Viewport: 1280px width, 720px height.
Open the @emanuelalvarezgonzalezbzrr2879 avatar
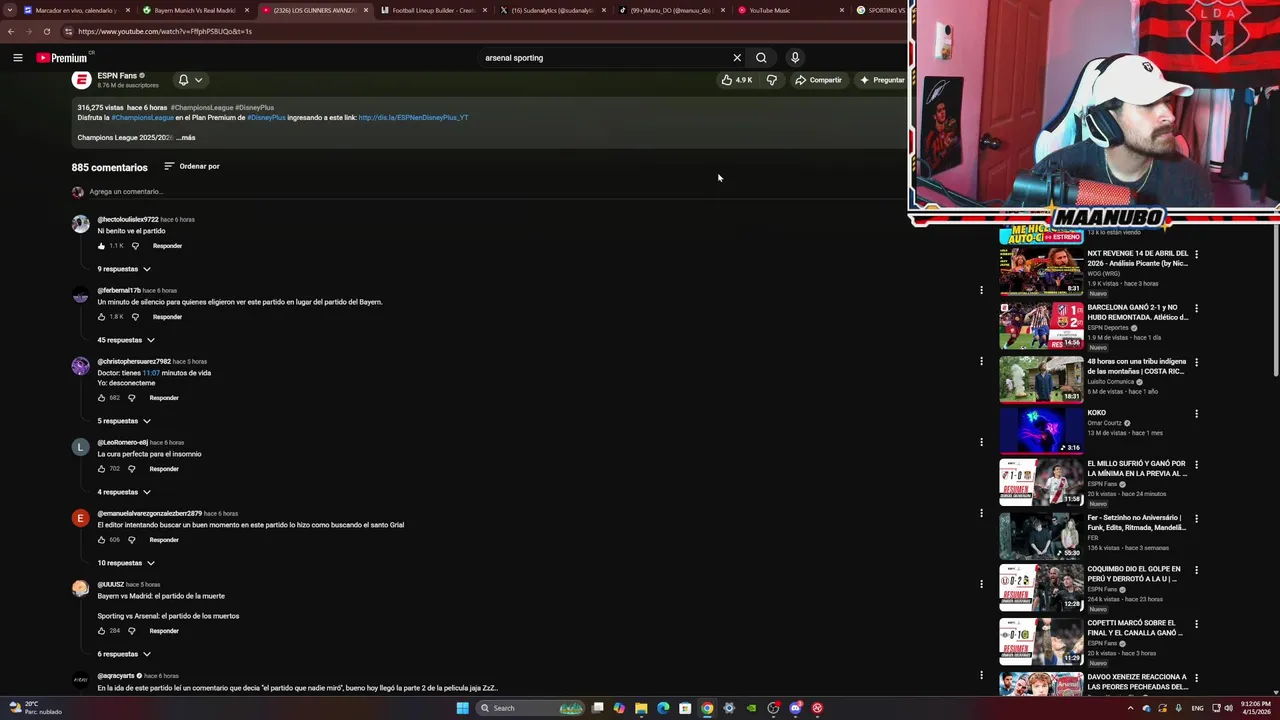click(x=81, y=518)
